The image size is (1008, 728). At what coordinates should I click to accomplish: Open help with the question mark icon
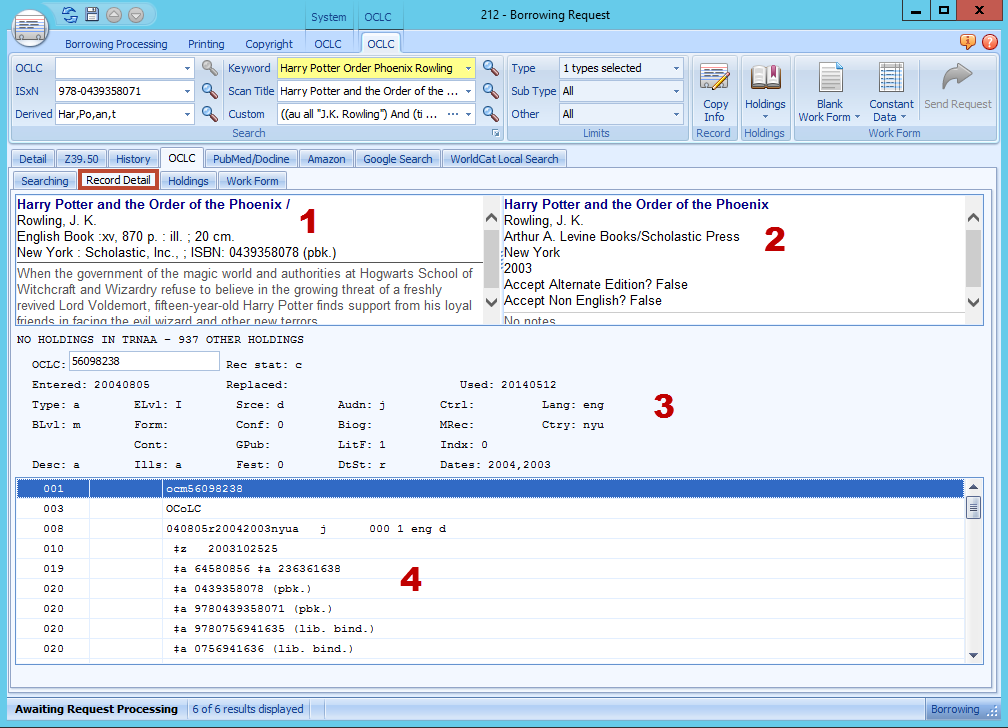pyautogui.click(x=990, y=42)
